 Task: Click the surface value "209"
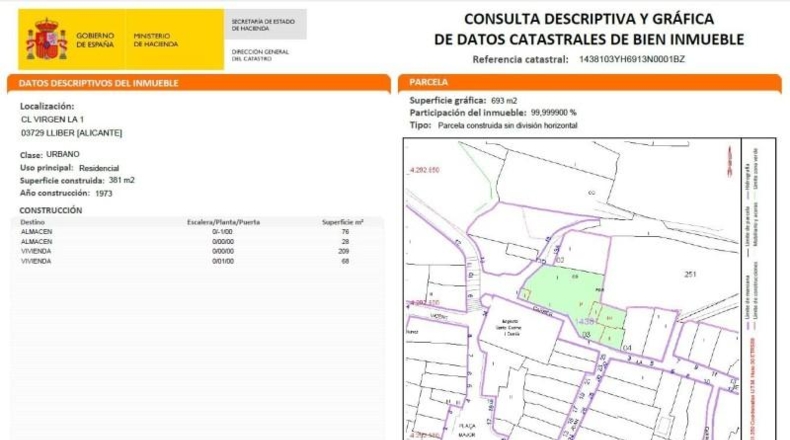[344, 252]
